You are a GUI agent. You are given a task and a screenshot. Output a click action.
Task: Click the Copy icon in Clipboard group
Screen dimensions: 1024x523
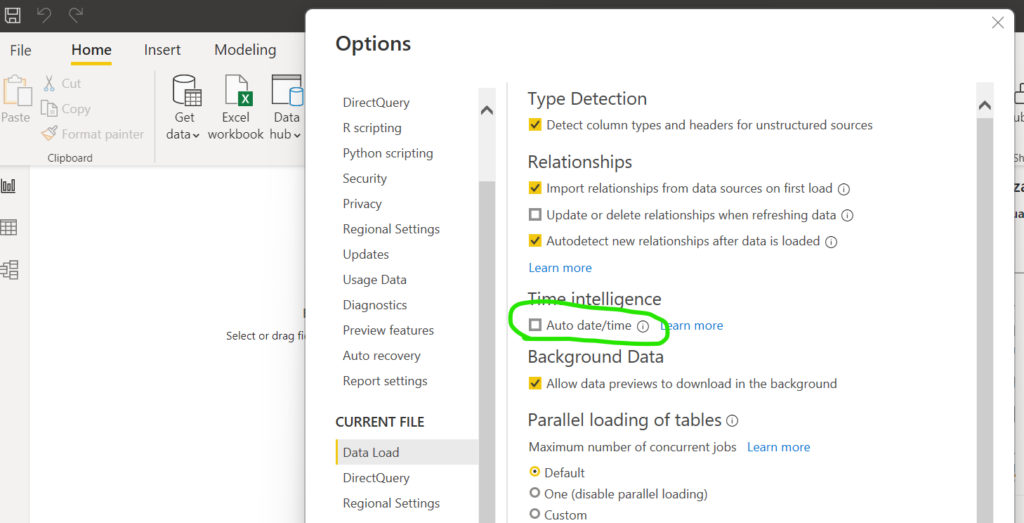[49, 108]
